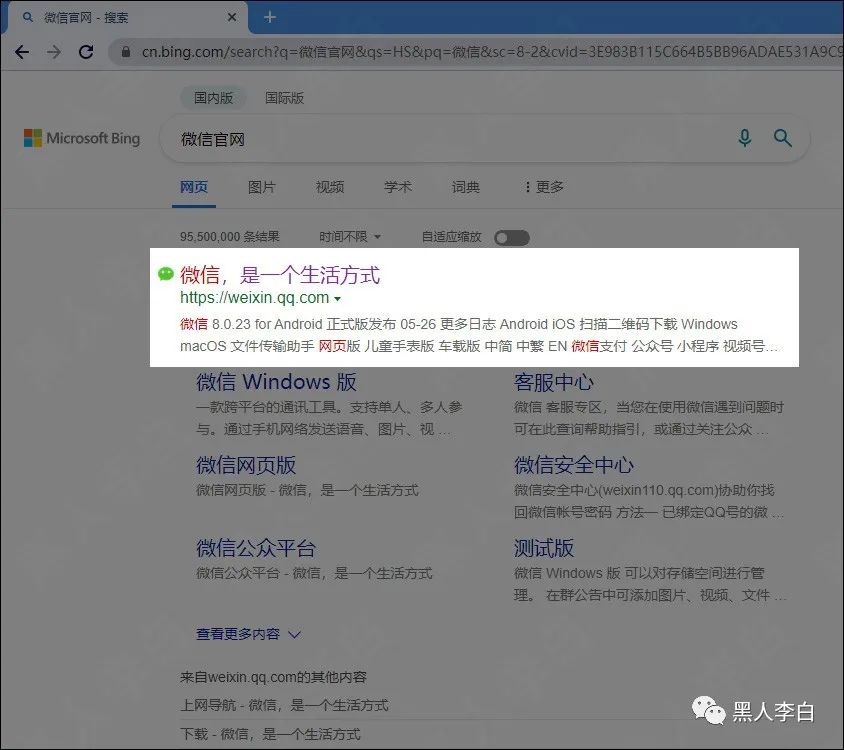The height and width of the screenshot is (750, 844).
Task: Open a new tab with plus button
Action: [270, 17]
